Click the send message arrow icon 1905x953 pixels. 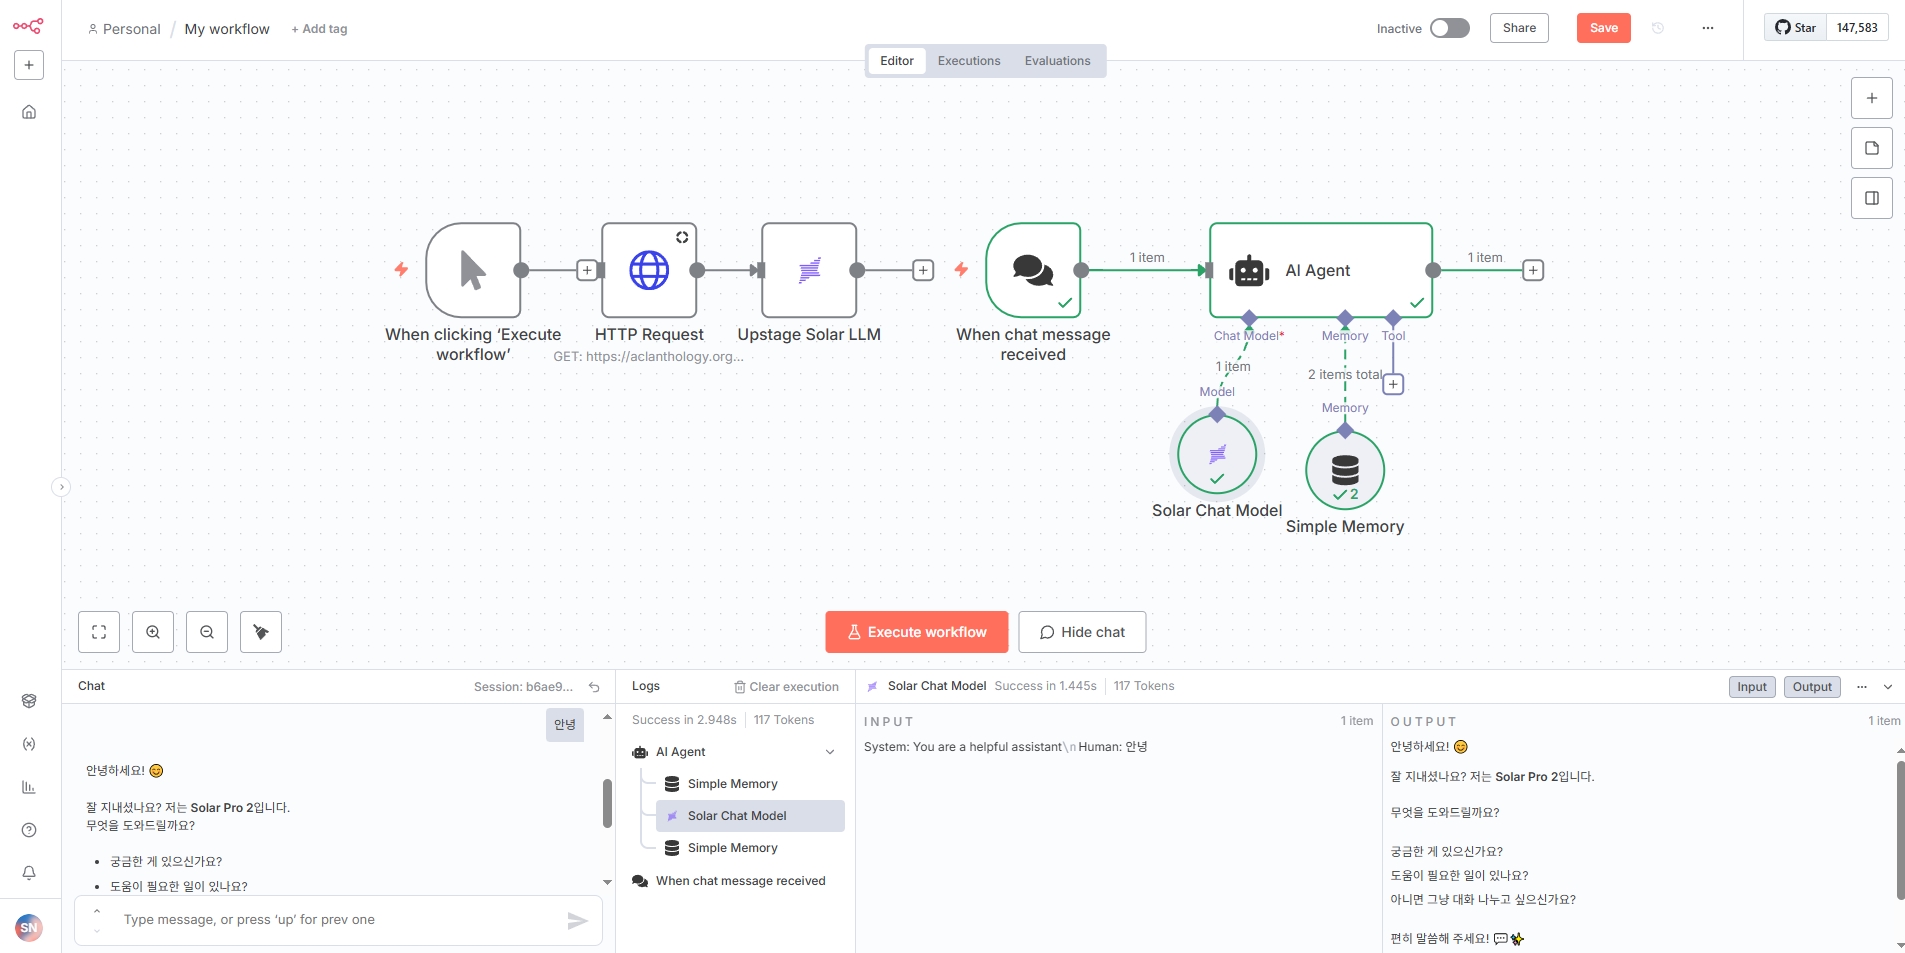pos(578,921)
